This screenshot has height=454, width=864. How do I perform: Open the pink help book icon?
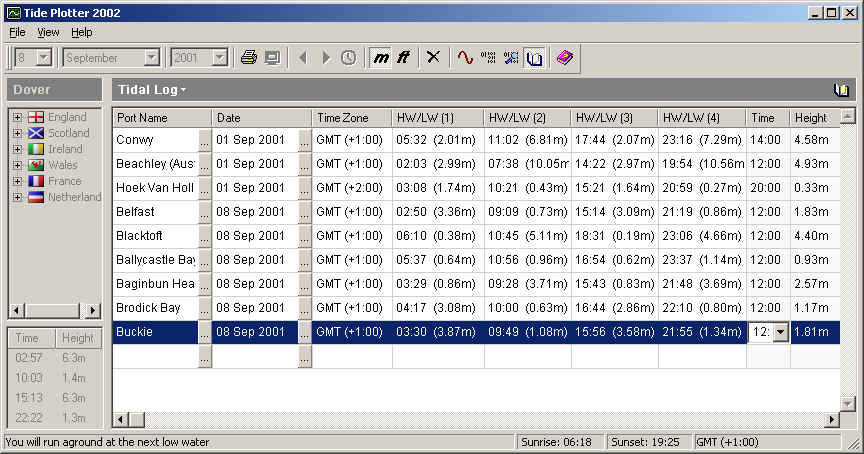[565, 57]
